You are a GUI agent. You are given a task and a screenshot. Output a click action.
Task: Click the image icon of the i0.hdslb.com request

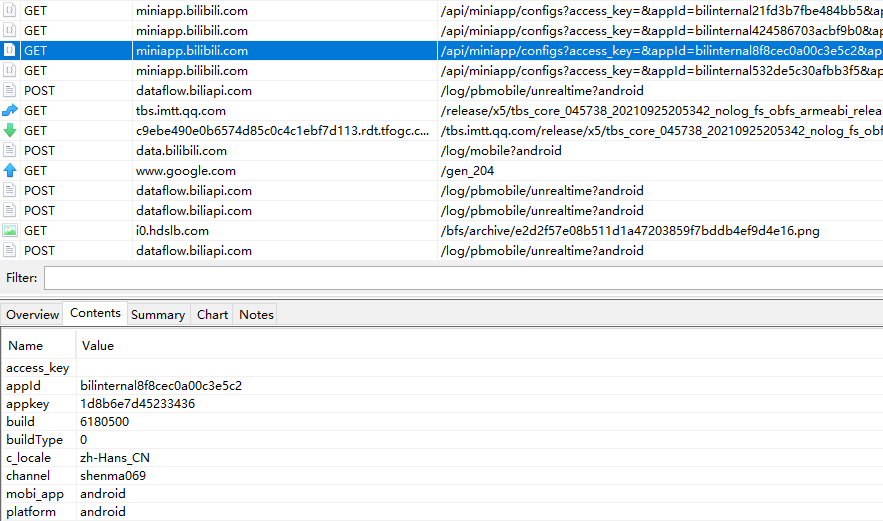click(x=10, y=230)
